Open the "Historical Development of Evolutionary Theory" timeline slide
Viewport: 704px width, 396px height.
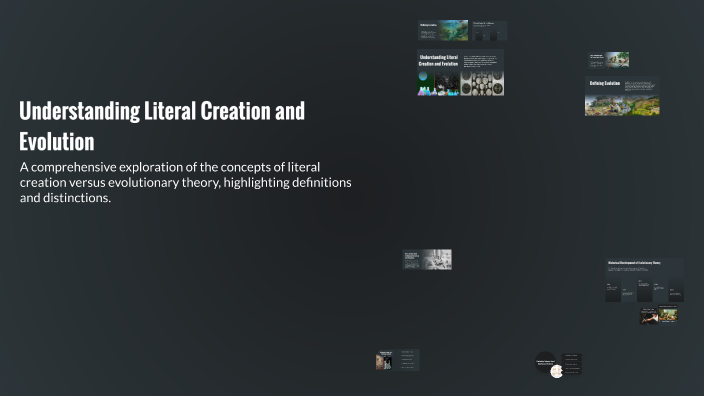644,280
